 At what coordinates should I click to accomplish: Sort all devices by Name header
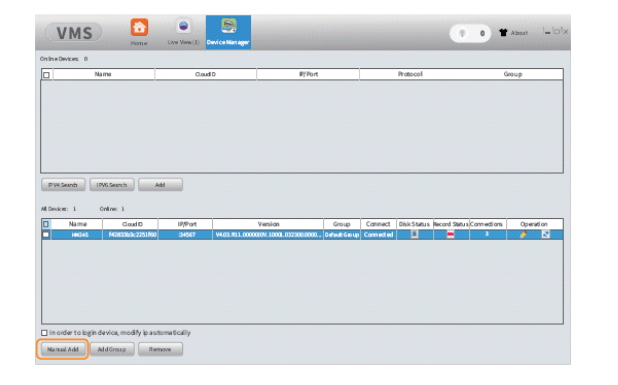click(x=77, y=224)
